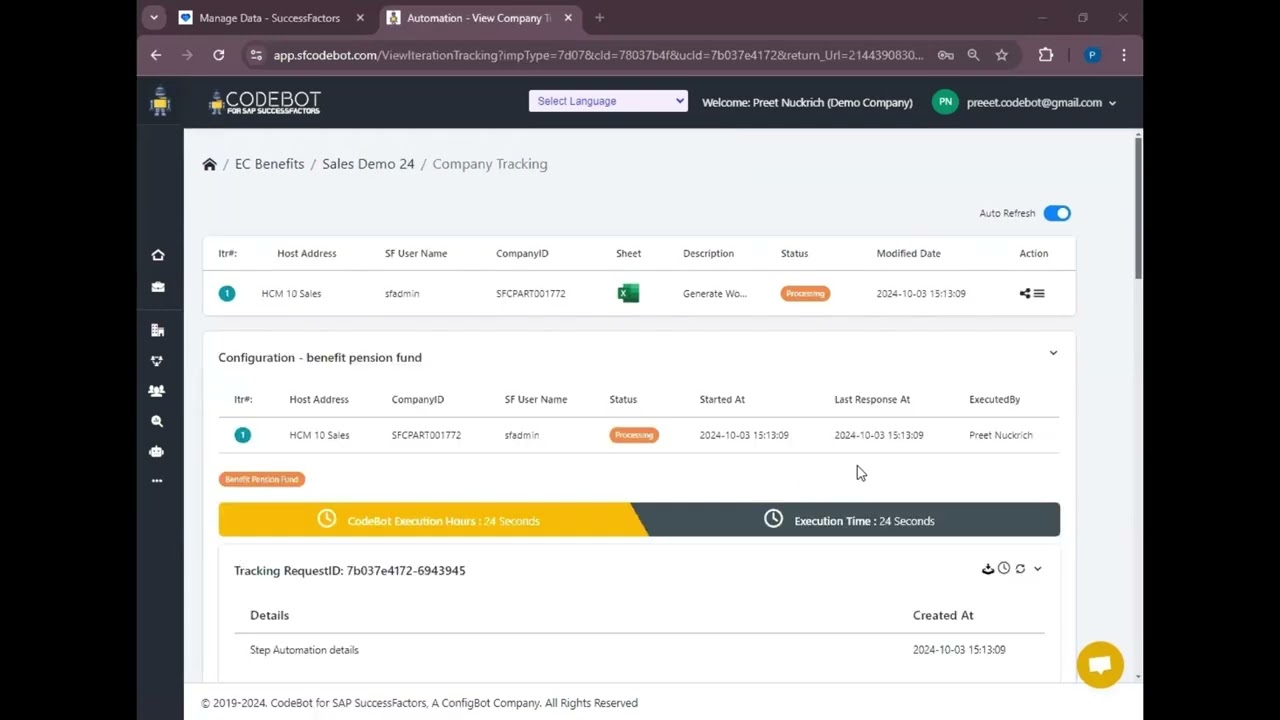
Task: Open the browser extensions puzzle icon
Action: pos(1046,55)
